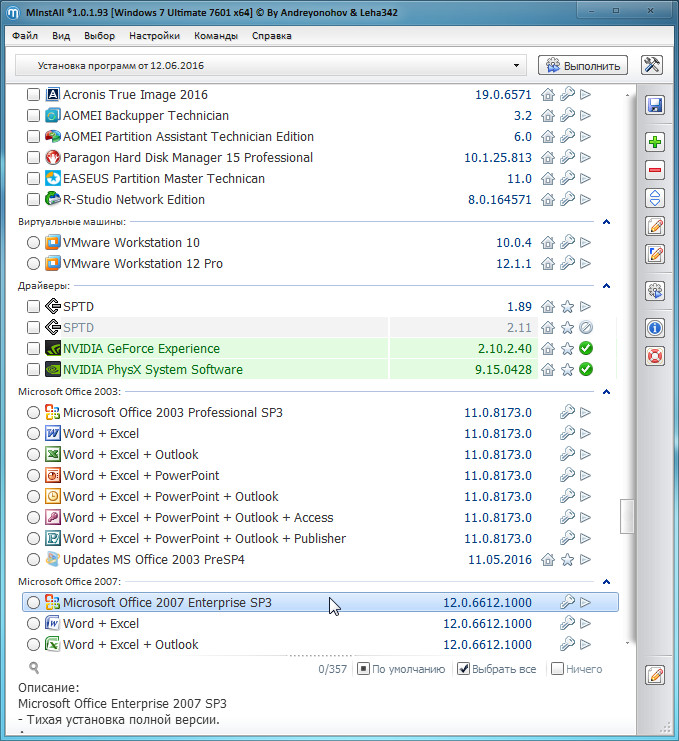Viewport: 679px width, 741px height.
Task: Open the 'Вид' menu
Action: (x=61, y=36)
